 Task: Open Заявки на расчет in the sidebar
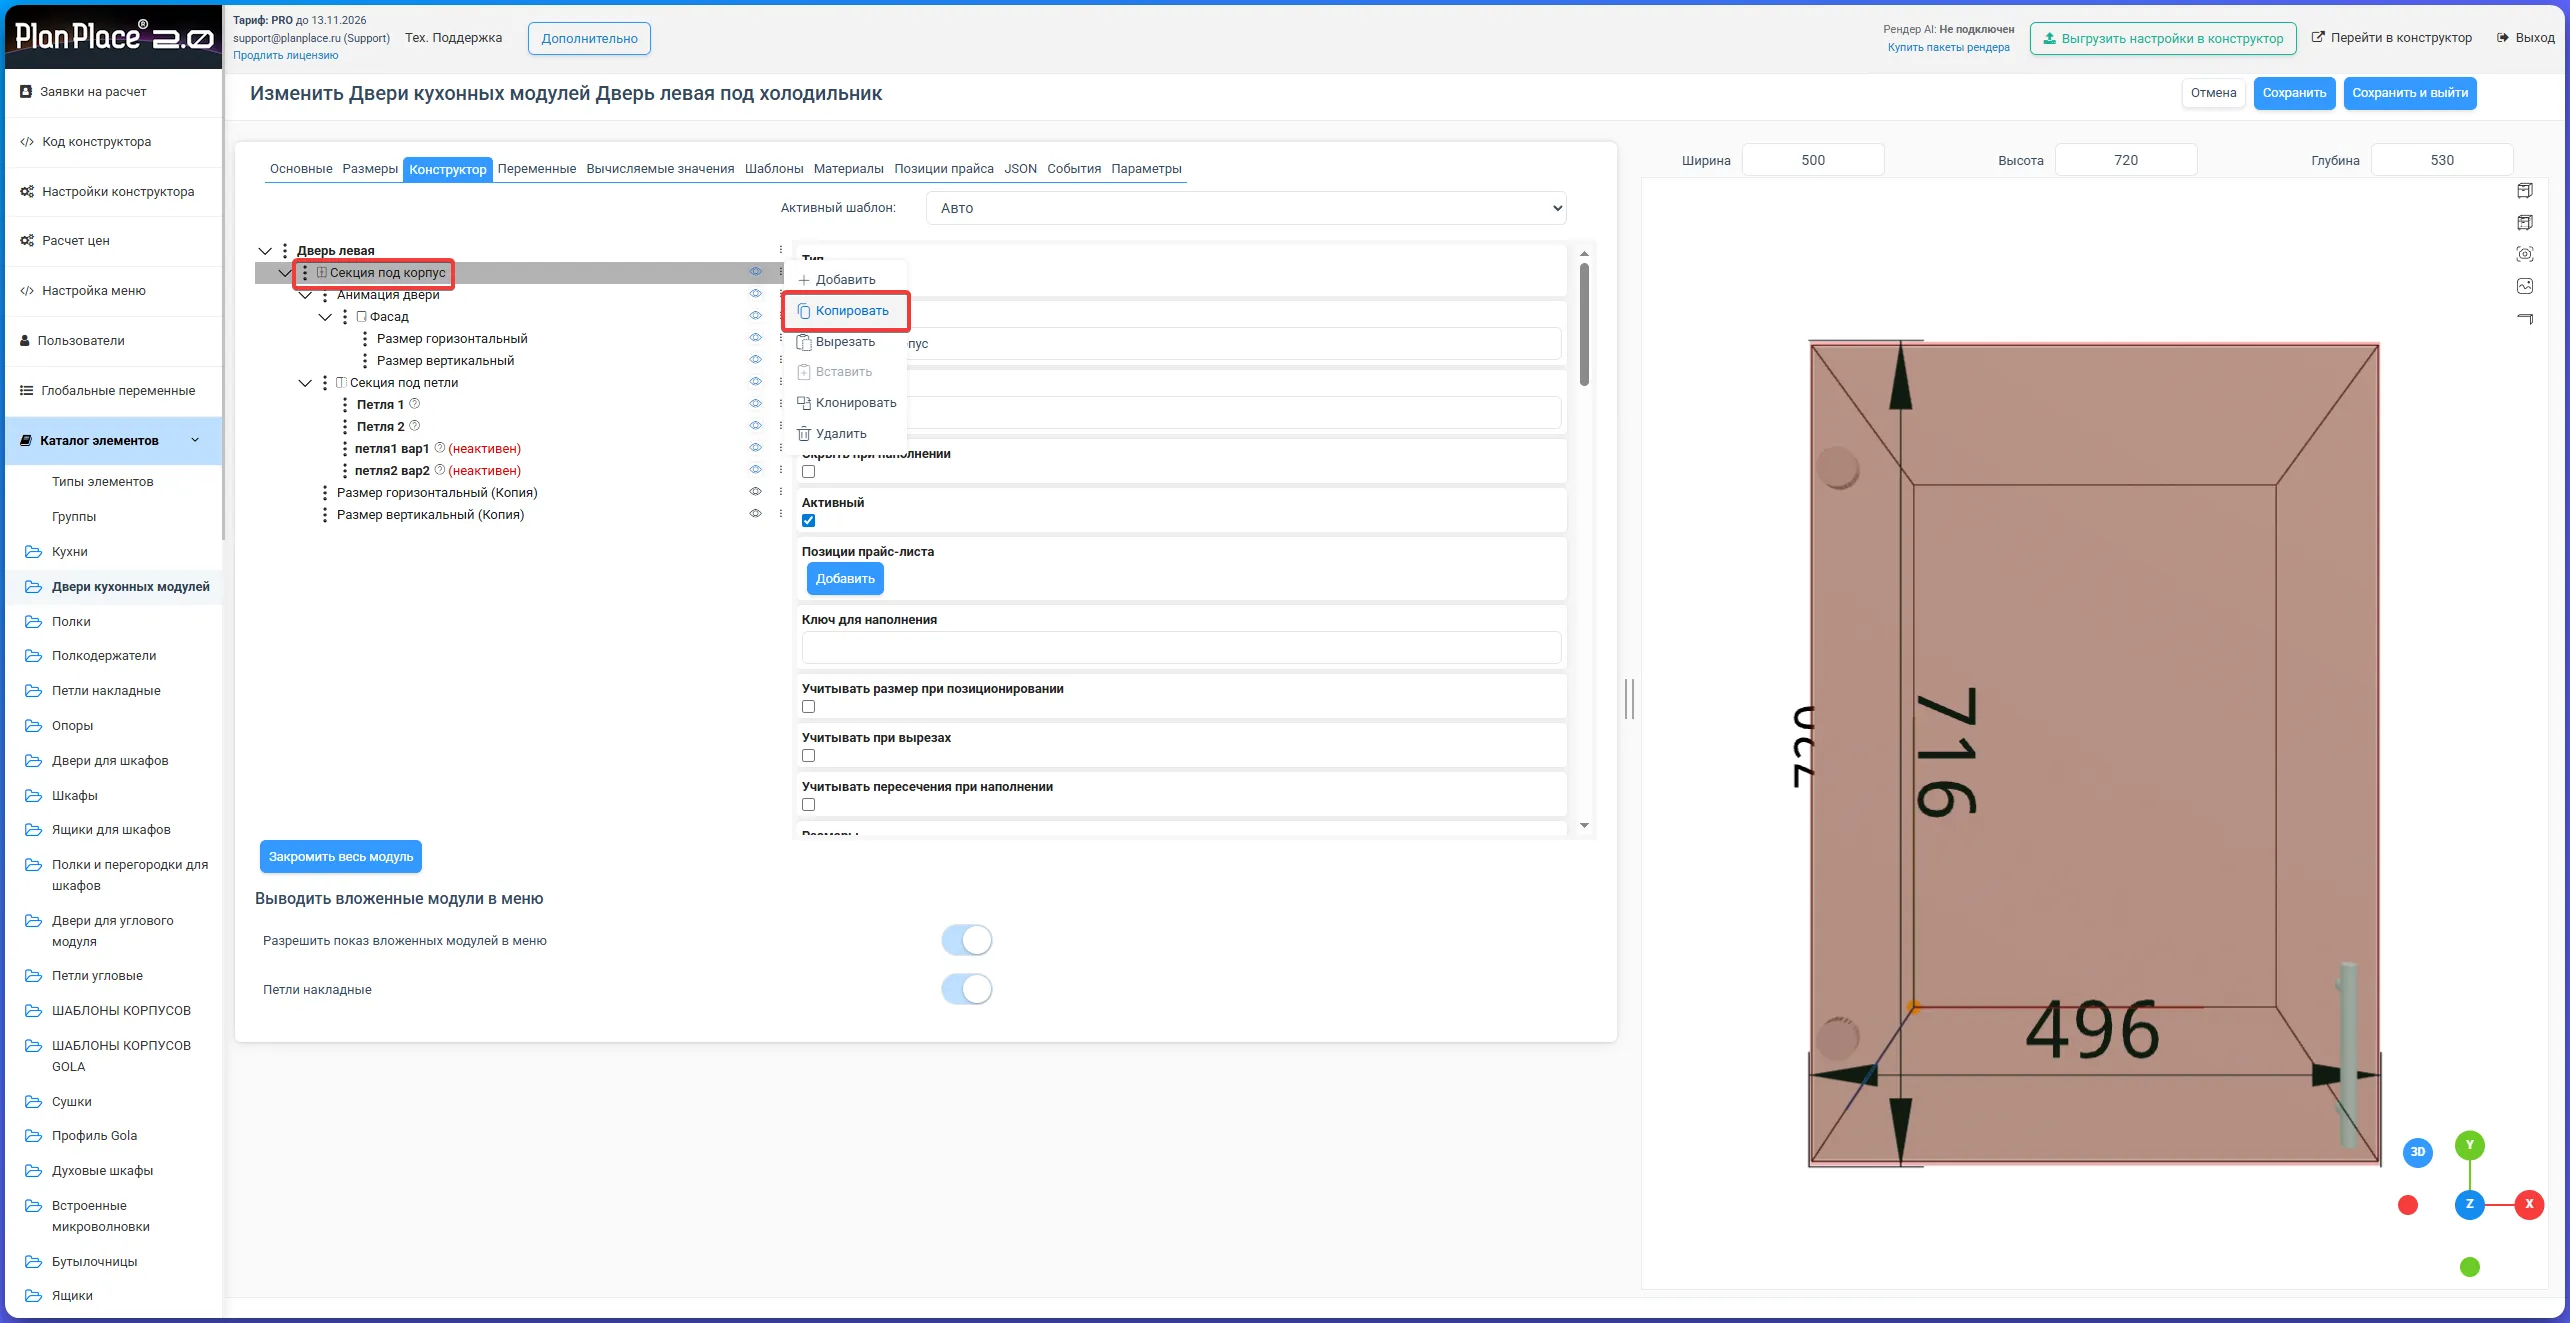(93, 92)
